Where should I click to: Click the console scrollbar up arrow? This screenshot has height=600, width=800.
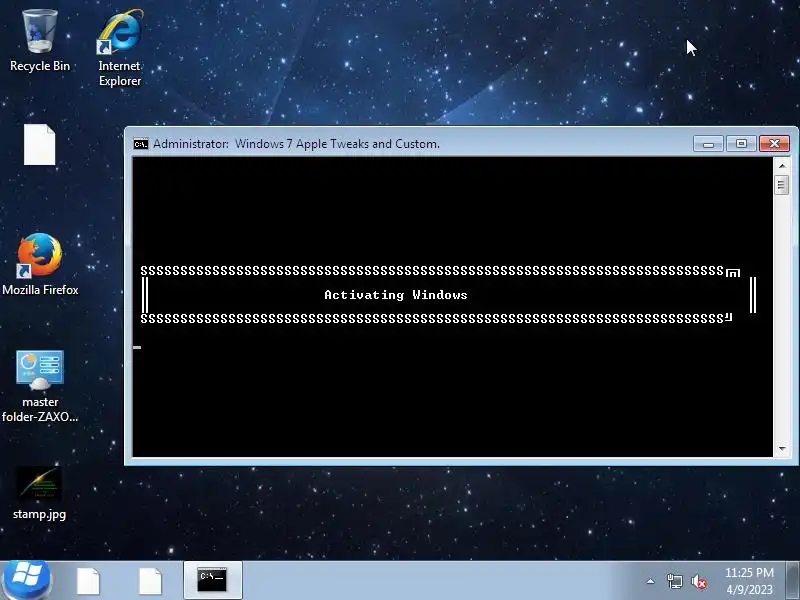782,166
